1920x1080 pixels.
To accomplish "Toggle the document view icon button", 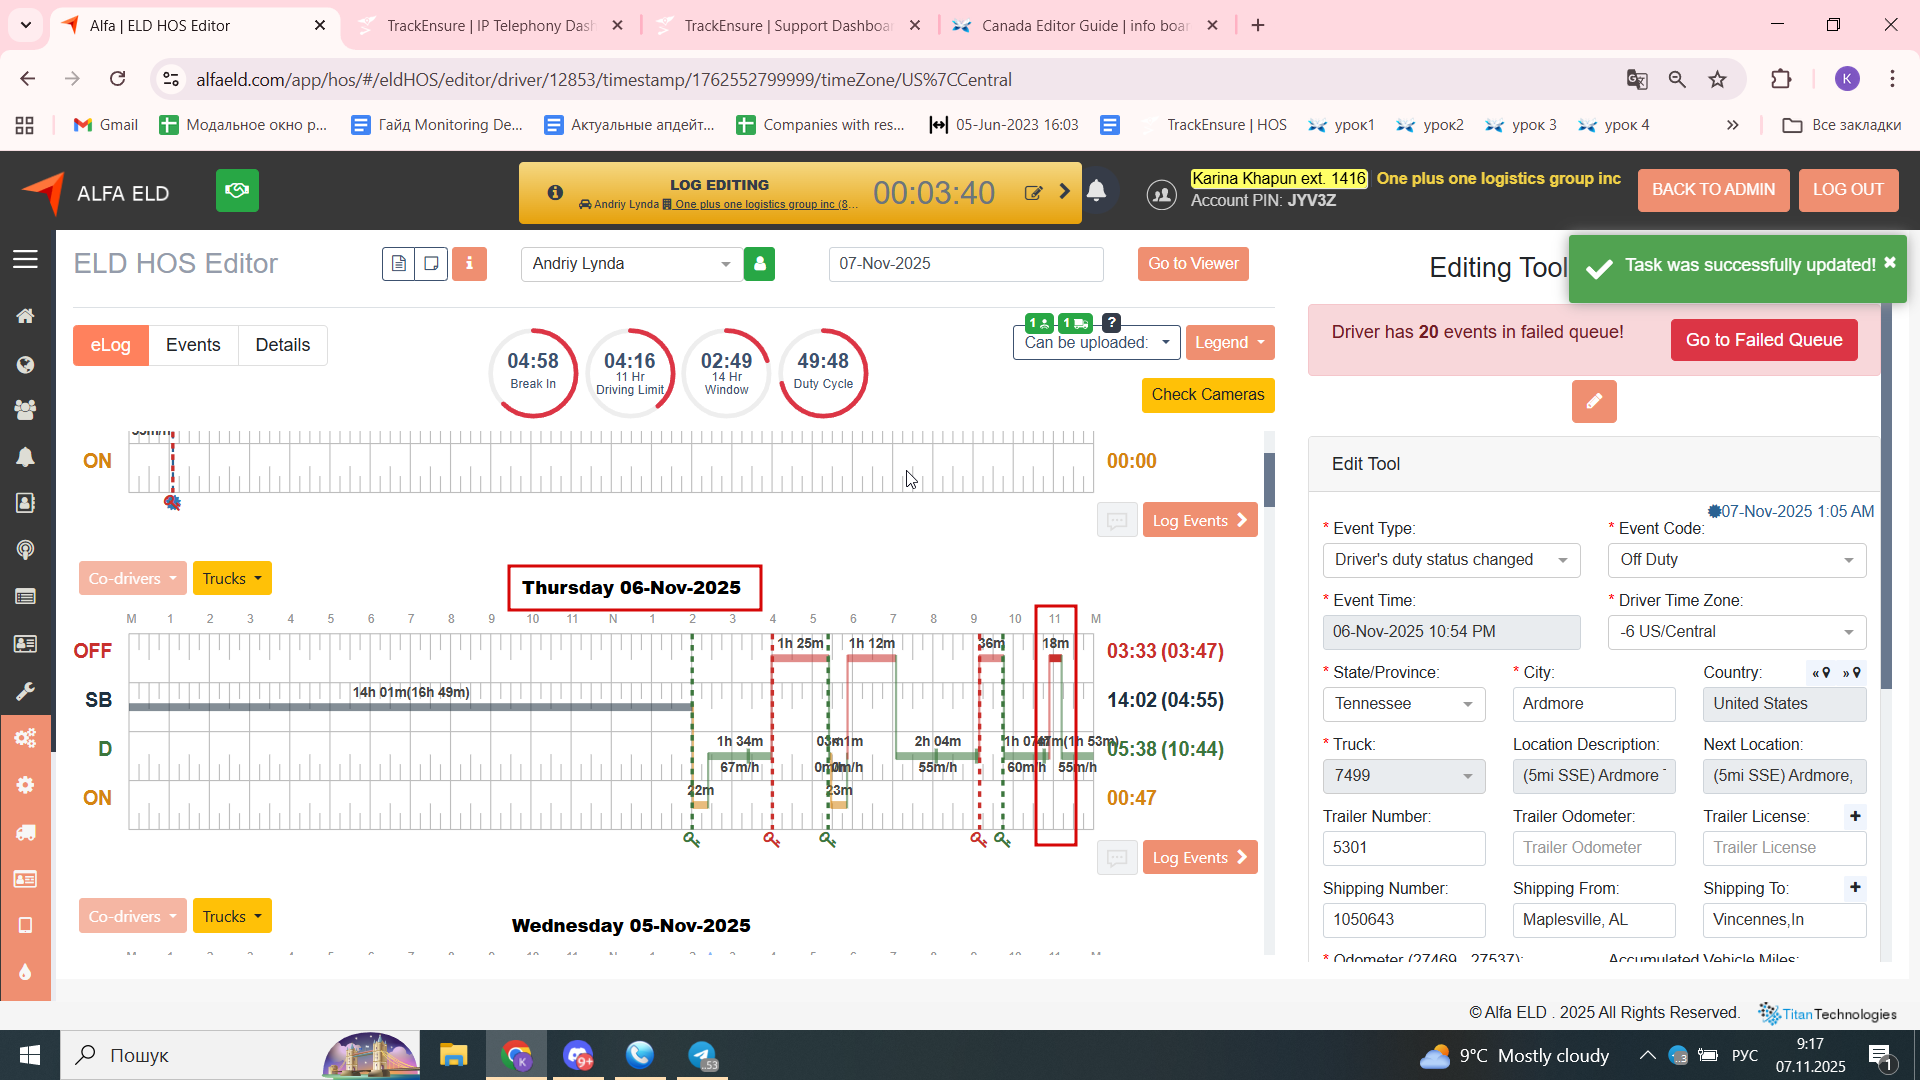I will coord(398,264).
